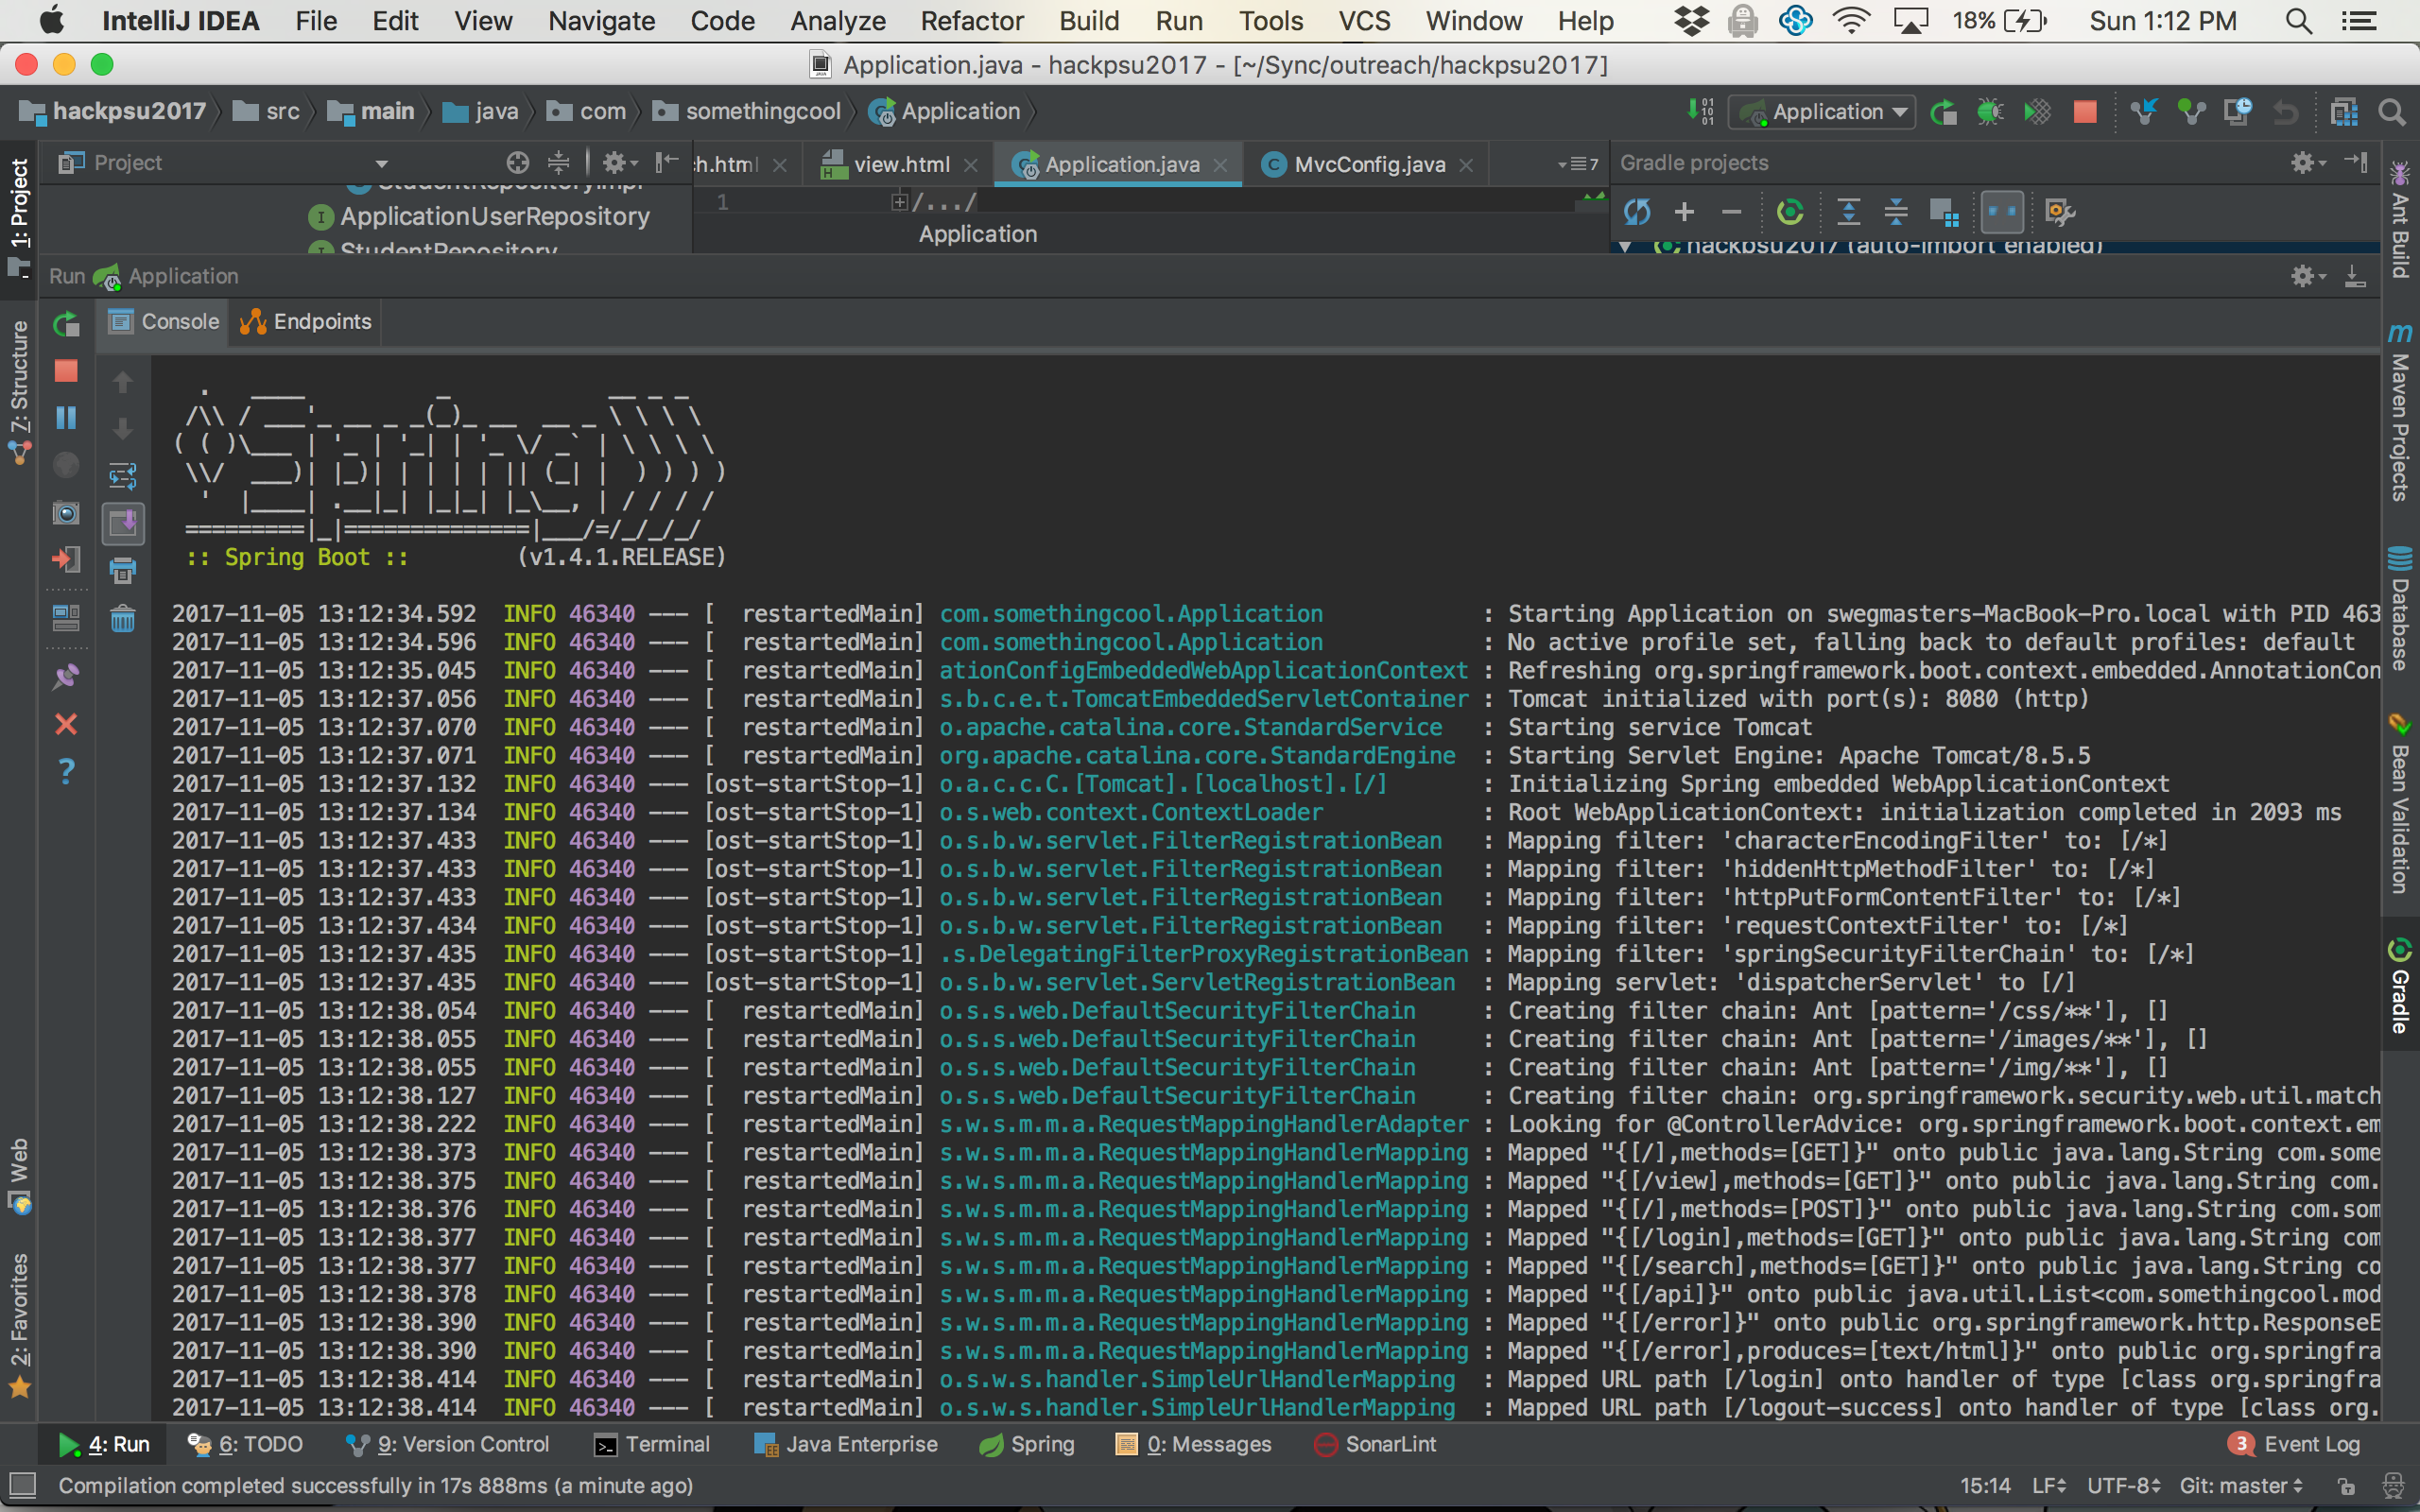
Task: Click the Dump Threads camera icon
Action: pos(66,513)
